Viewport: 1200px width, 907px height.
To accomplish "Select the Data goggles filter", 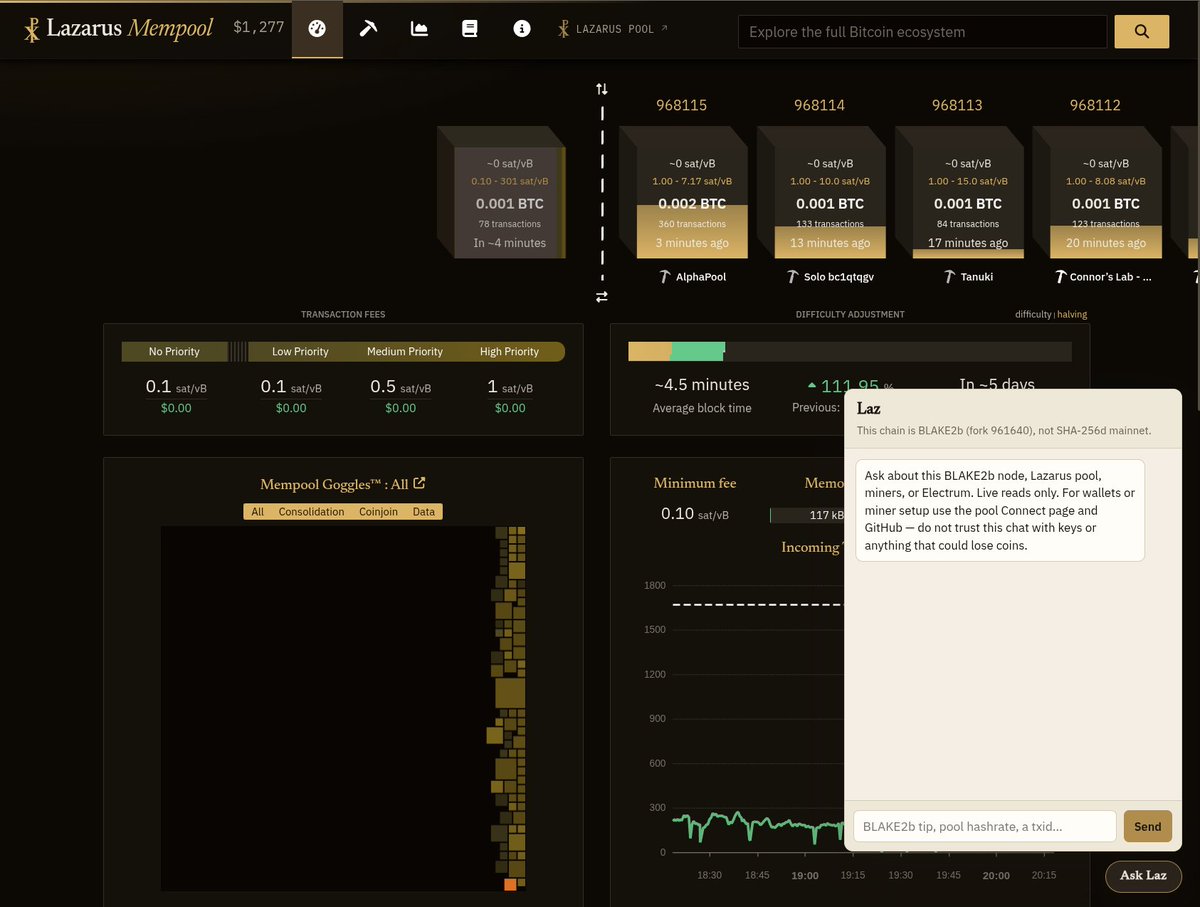I will pyautogui.click(x=424, y=511).
